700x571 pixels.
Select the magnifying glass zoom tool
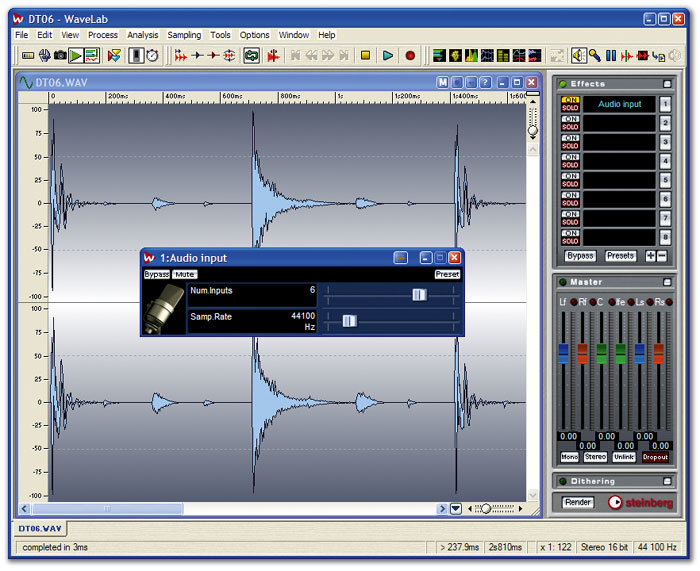click(595, 56)
